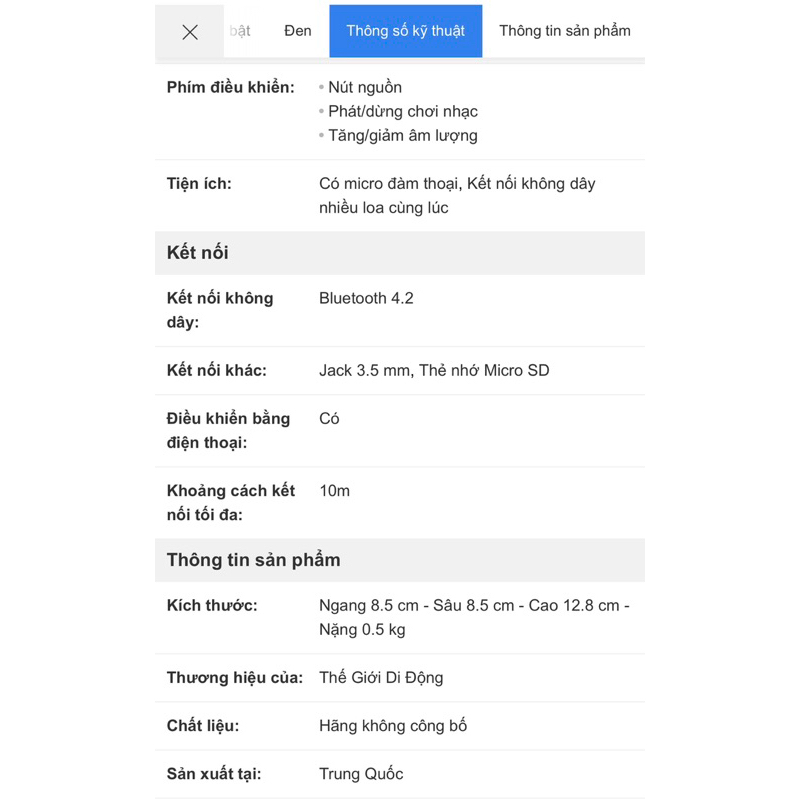This screenshot has width=800, height=800.
Task: Click the Kích thước row label
Action: coord(212,606)
